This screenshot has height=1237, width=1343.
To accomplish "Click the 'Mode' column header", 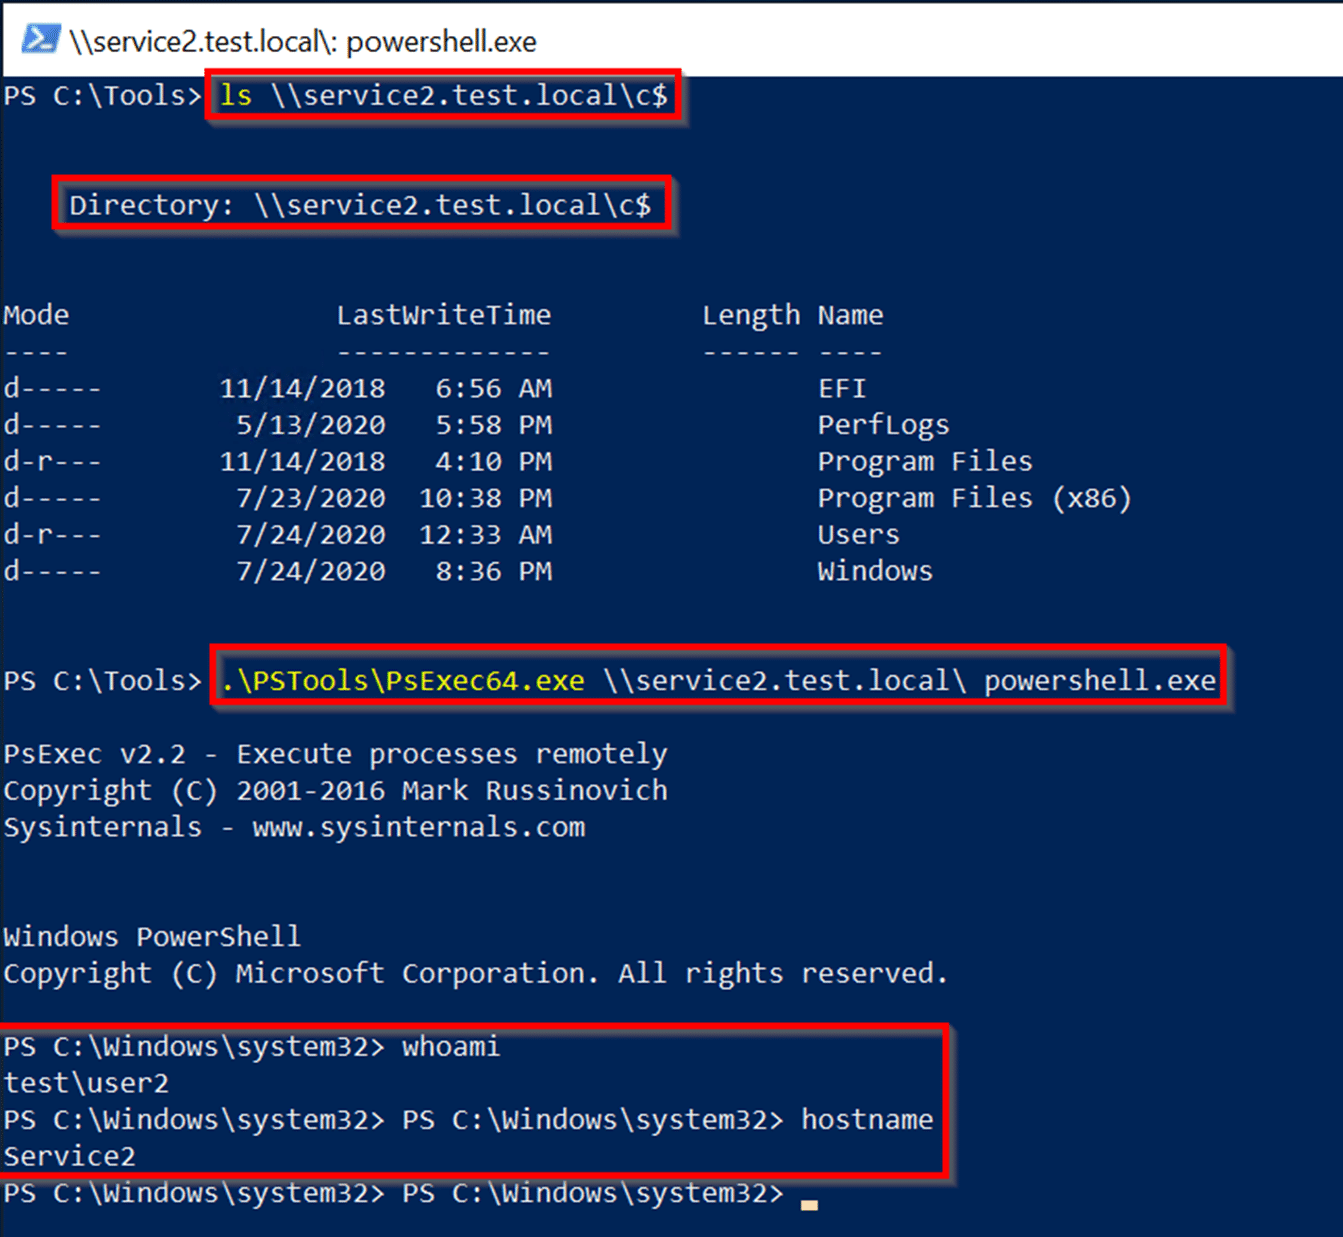I will click(x=36, y=315).
